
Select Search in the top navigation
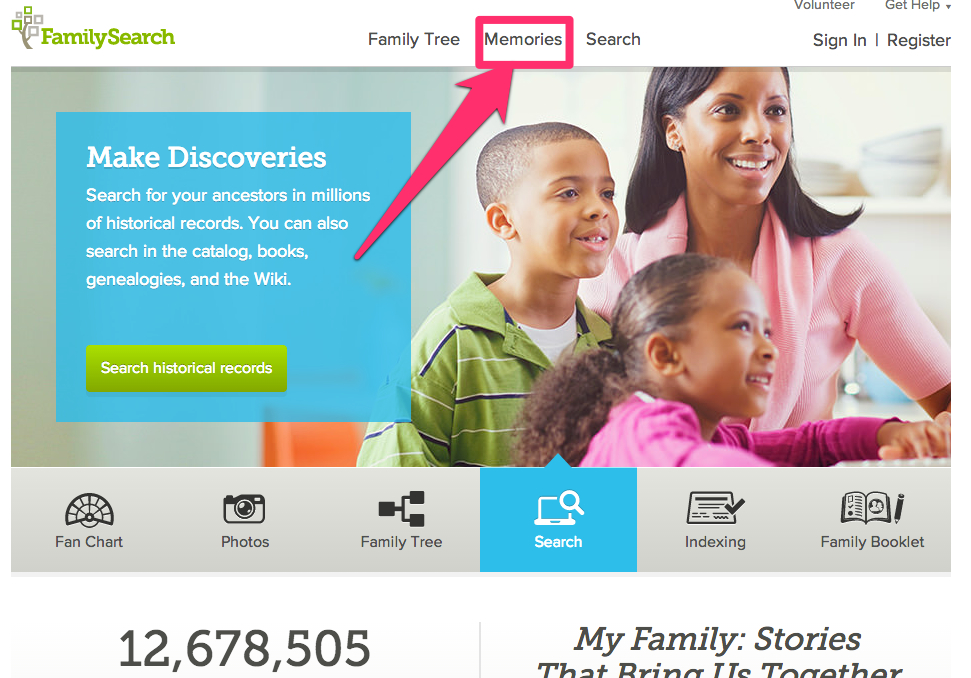click(x=613, y=40)
